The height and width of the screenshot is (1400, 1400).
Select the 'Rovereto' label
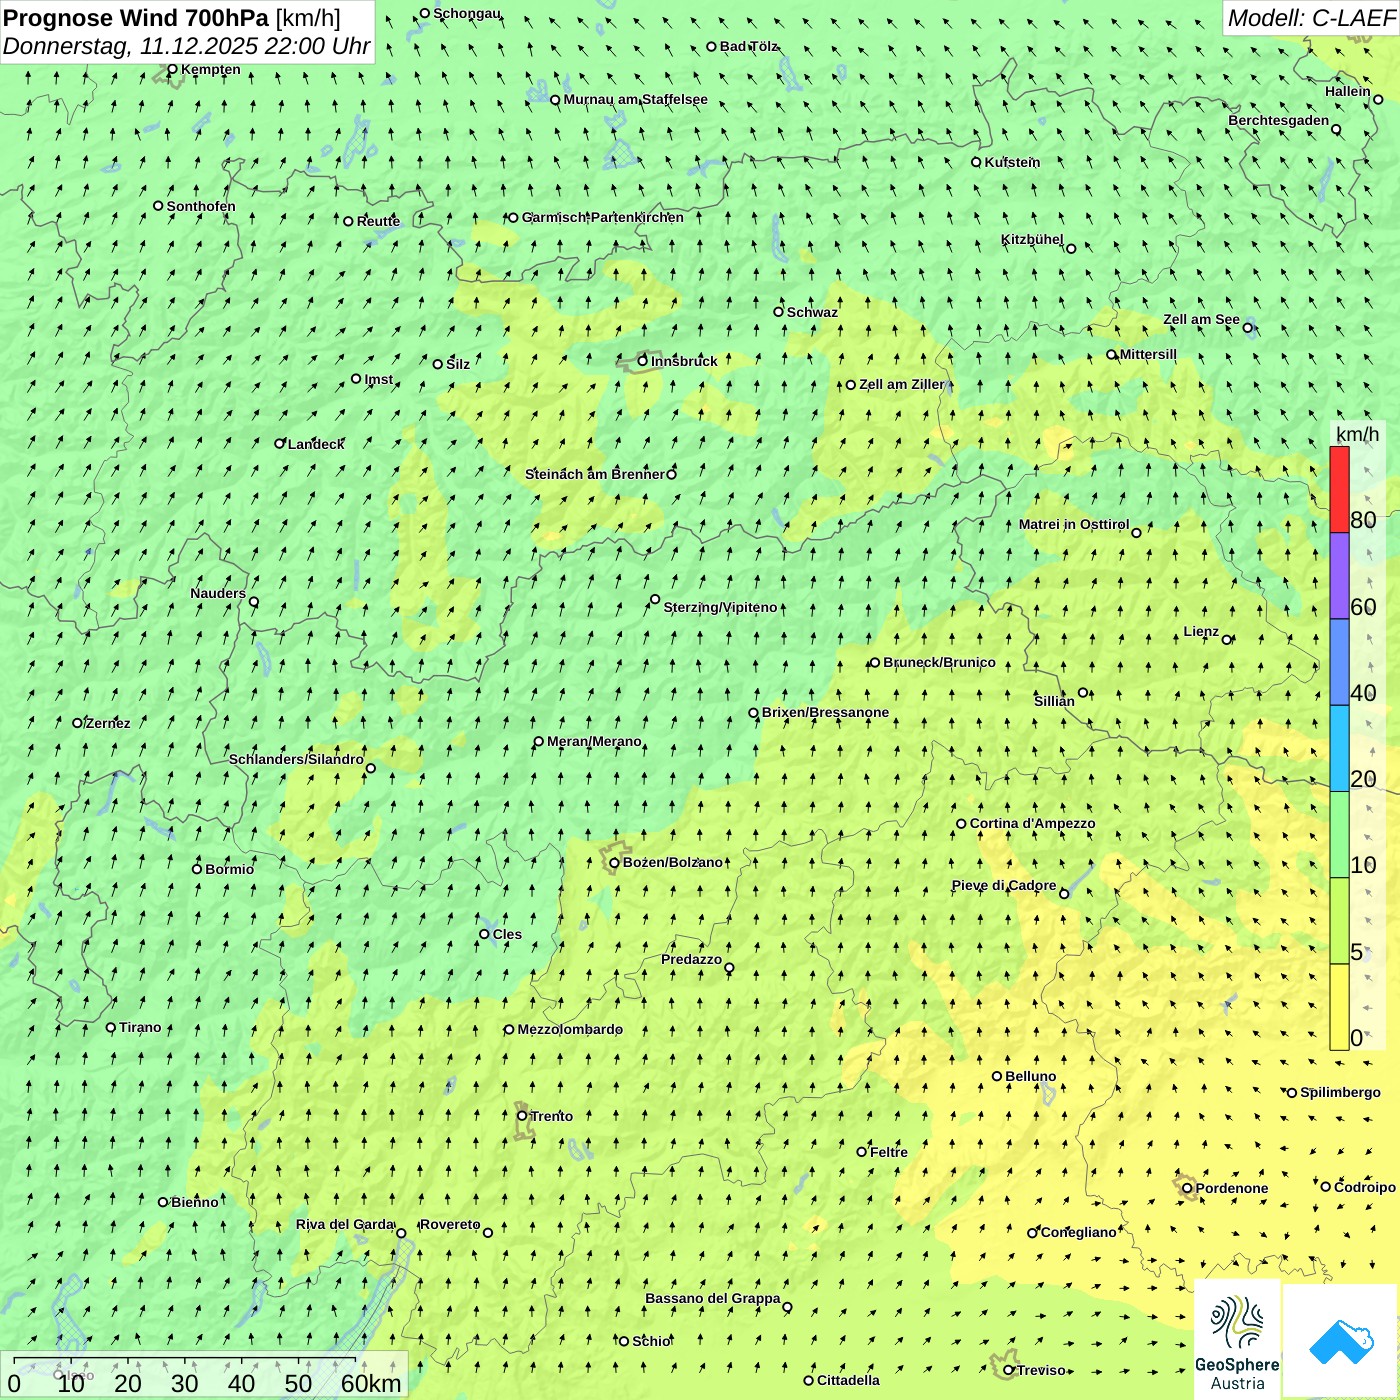click(450, 1224)
